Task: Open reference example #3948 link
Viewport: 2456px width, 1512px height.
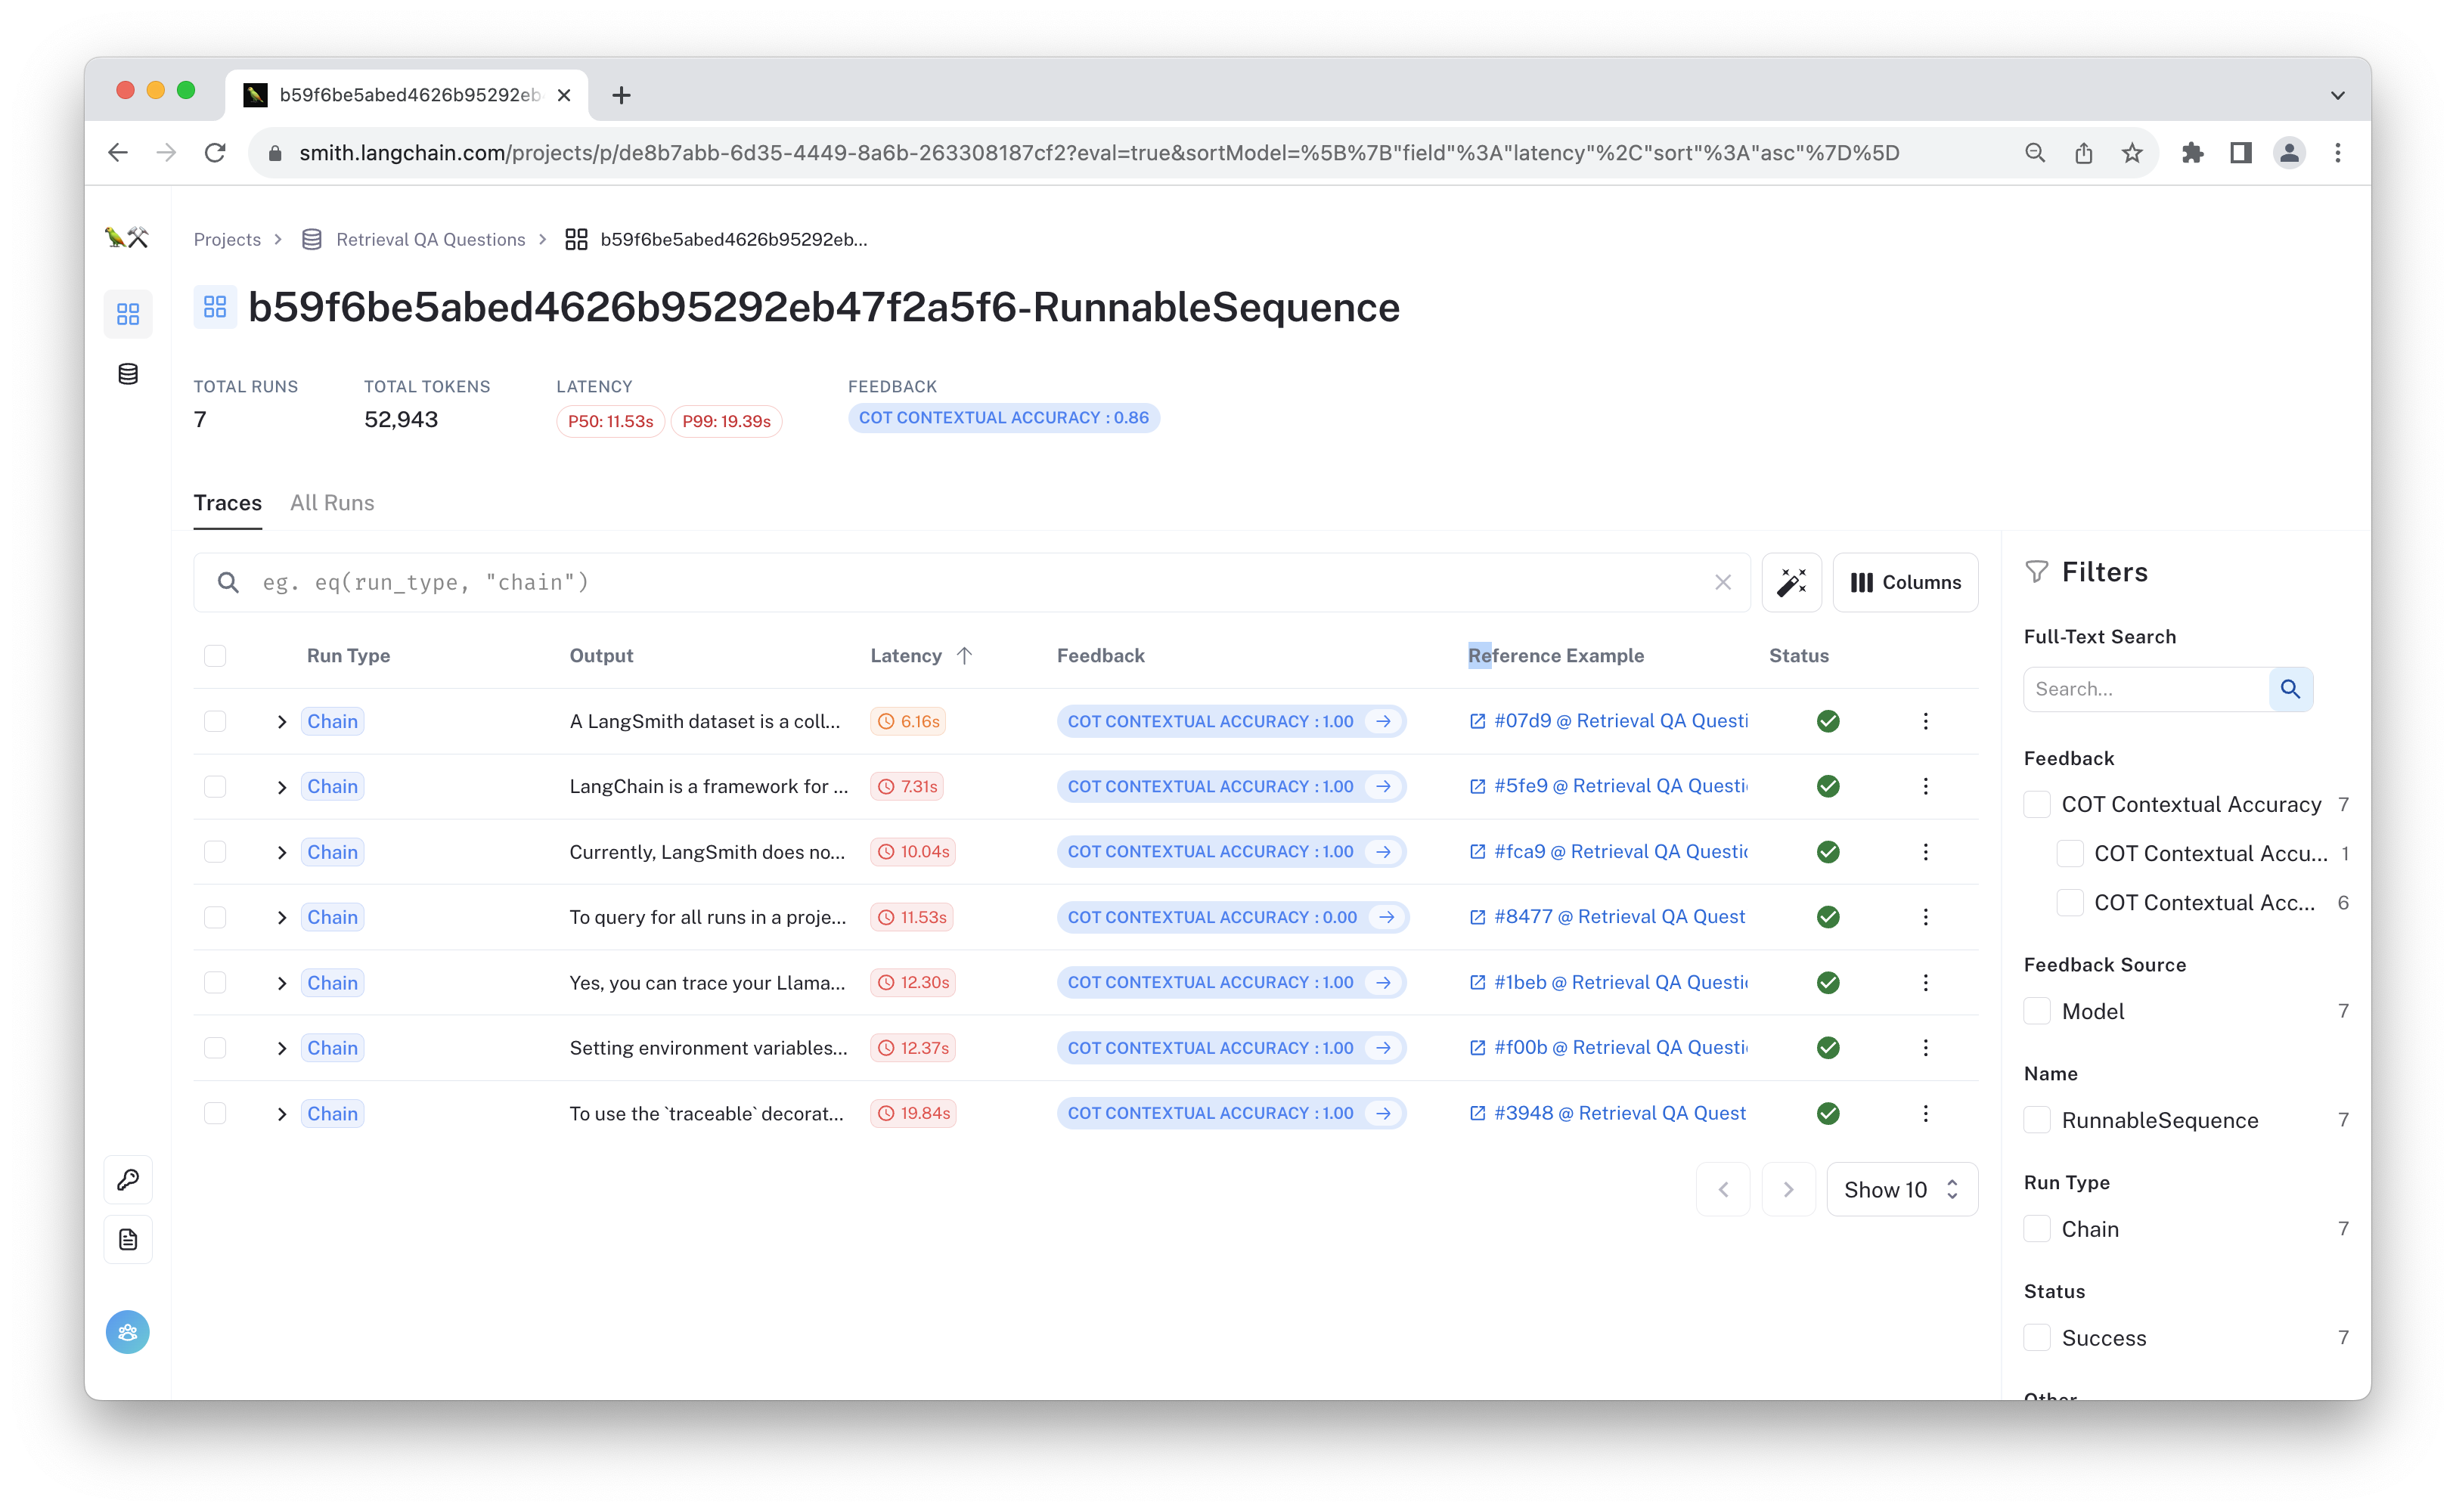Action: [1608, 1113]
